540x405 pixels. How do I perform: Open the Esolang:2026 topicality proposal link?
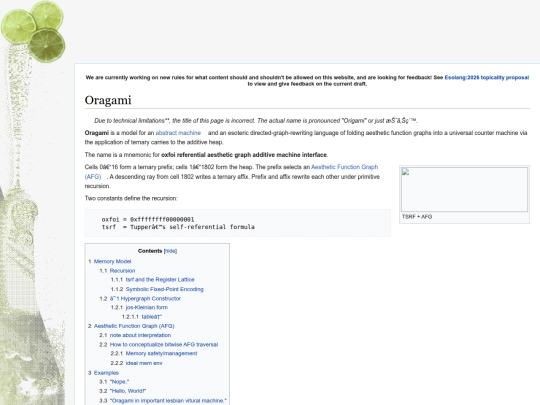click(487, 77)
